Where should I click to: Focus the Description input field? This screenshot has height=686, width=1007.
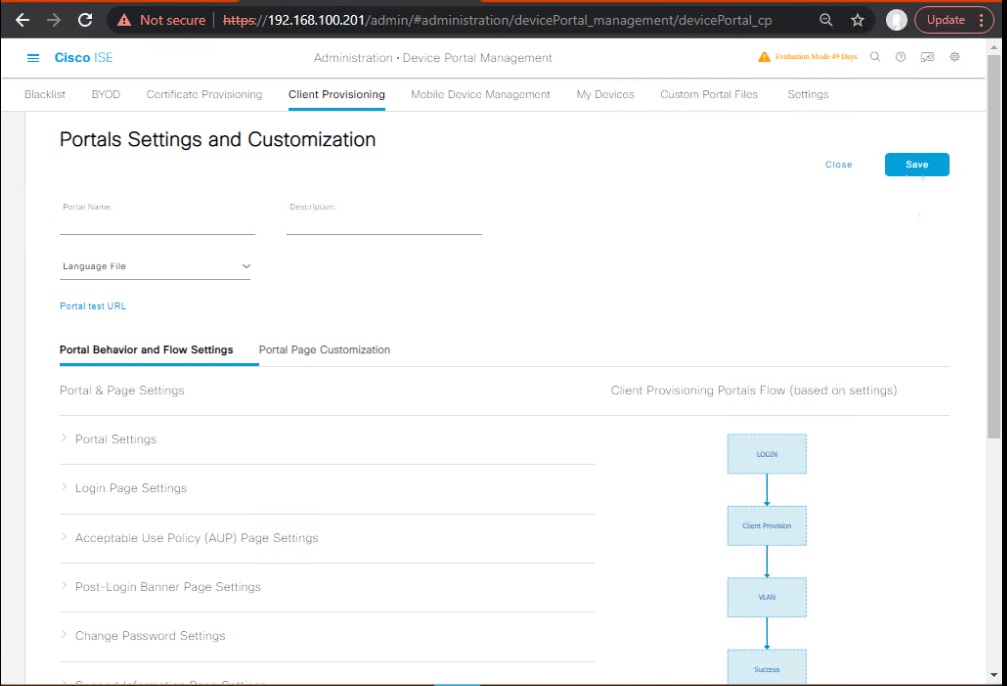pos(384,225)
